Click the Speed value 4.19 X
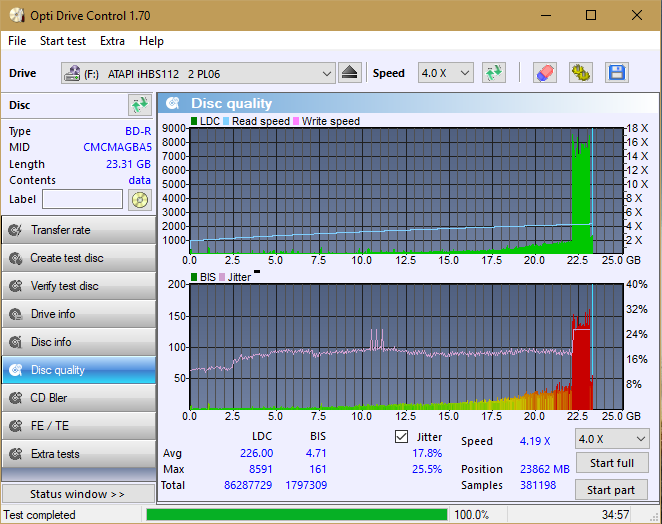Viewport: 662px width, 524px height. point(535,441)
